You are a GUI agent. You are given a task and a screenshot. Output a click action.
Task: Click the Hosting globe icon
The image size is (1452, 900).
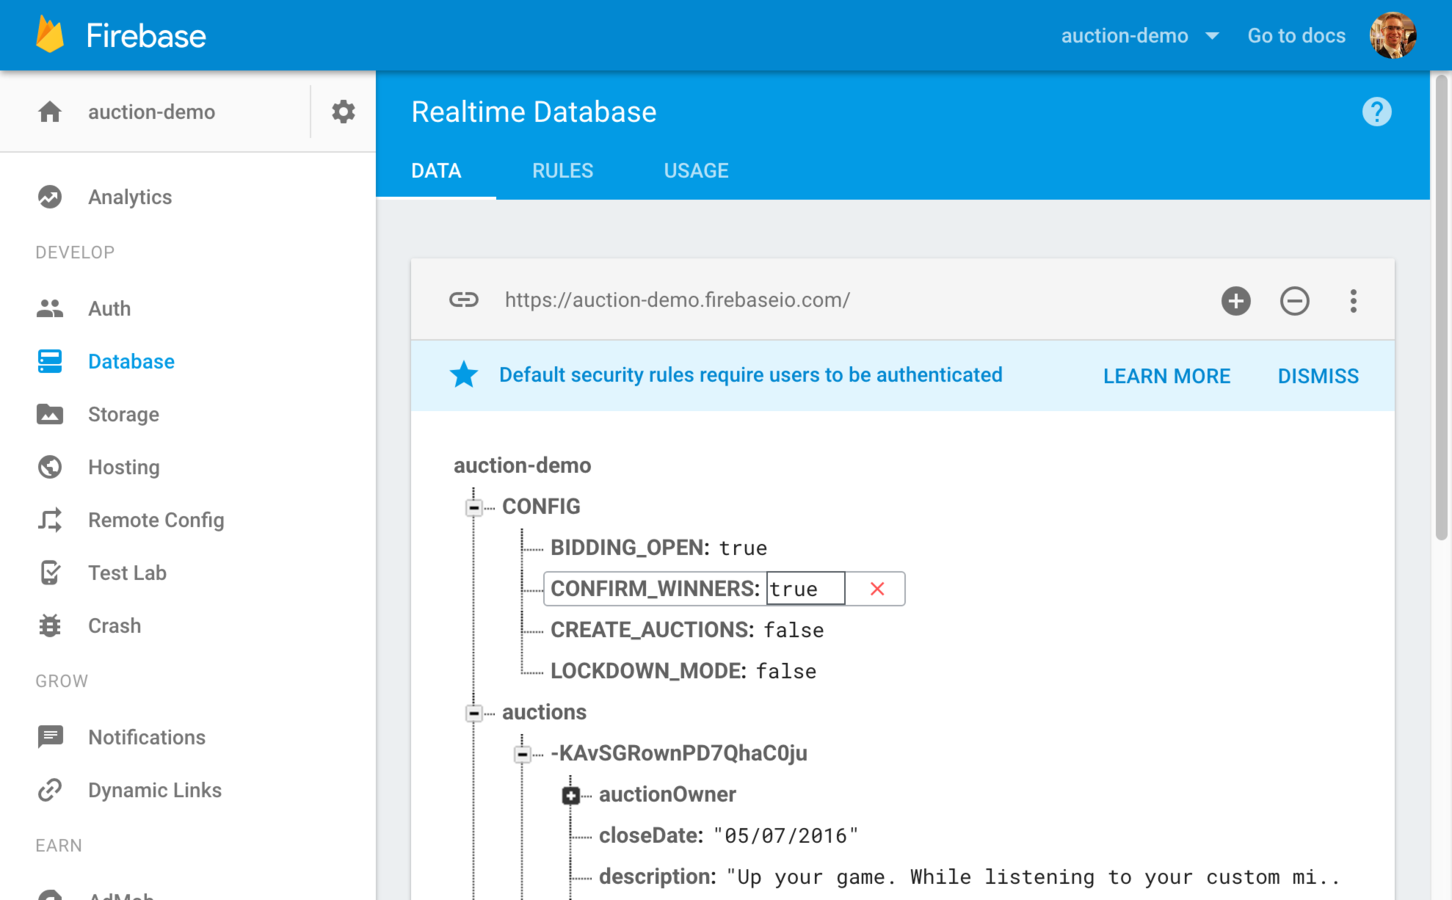[50, 467]
